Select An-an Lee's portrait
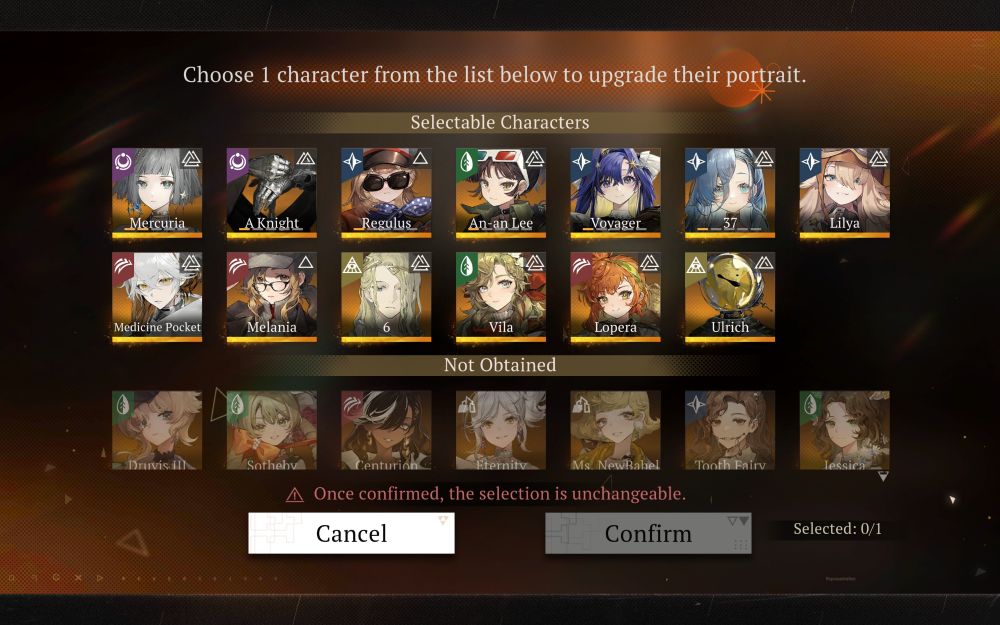Image resolution: width=1000 pixels, height=625 pixels. click(501, 193)
